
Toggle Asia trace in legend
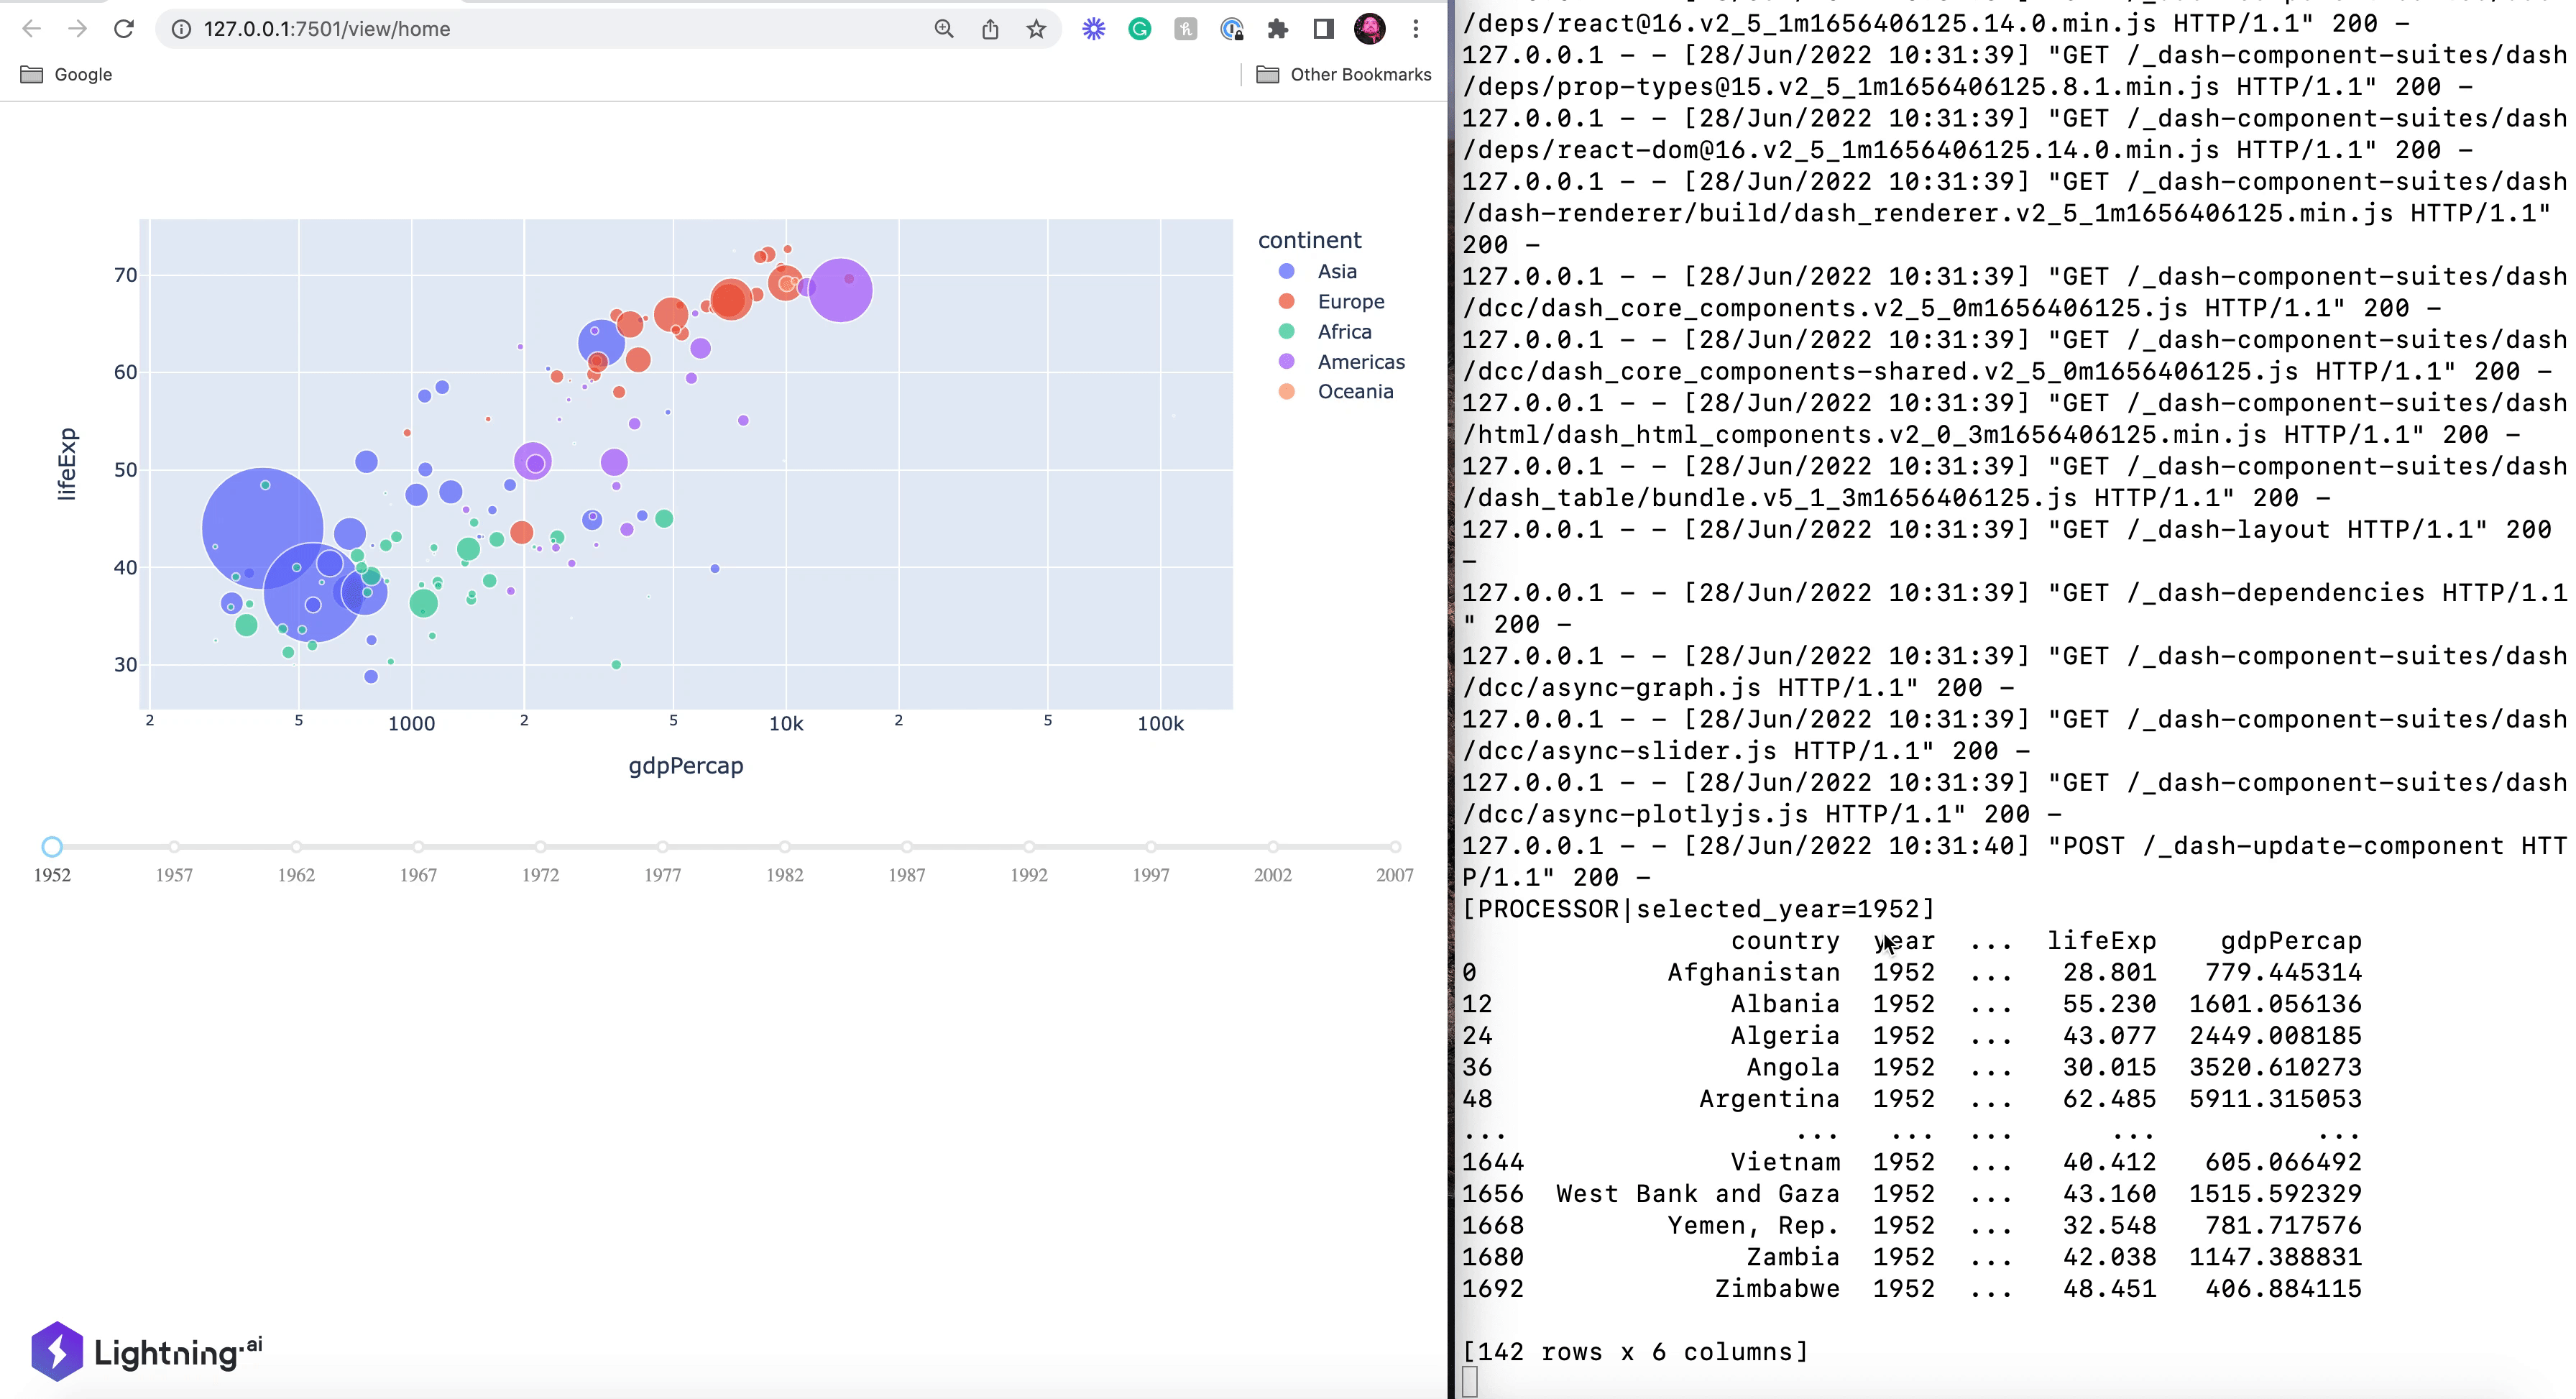(x=1336, y=271)
